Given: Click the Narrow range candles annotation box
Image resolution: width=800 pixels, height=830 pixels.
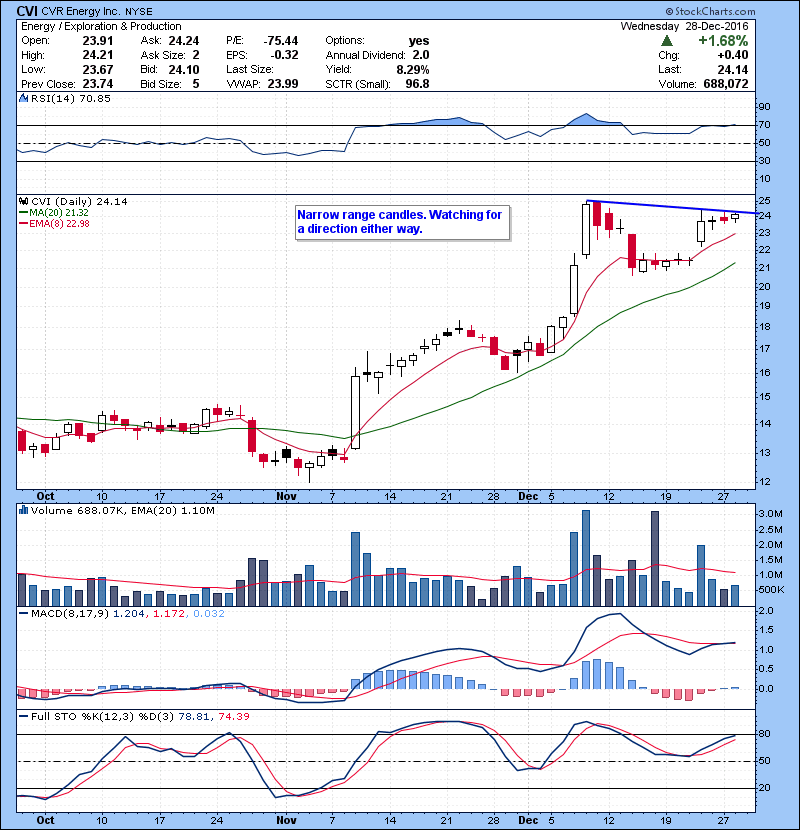Looking at the screenshot, I should point(403,222).
